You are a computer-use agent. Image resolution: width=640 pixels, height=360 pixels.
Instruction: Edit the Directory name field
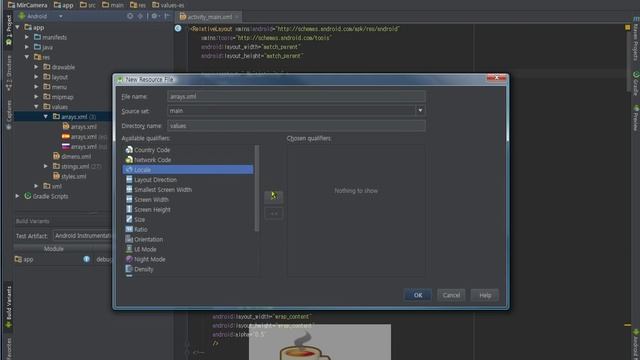[x=296, y=126]
